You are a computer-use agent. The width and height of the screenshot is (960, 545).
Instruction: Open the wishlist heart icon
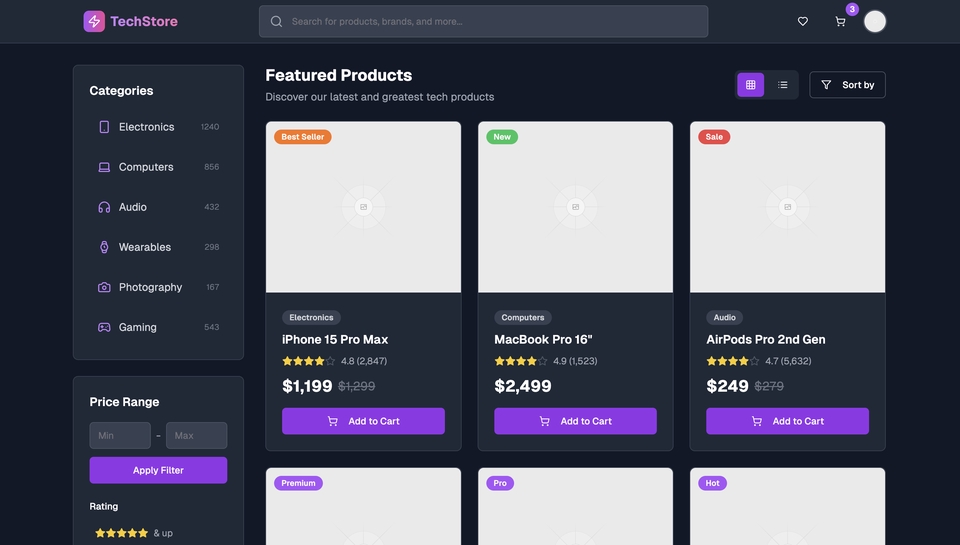[803, 21]
